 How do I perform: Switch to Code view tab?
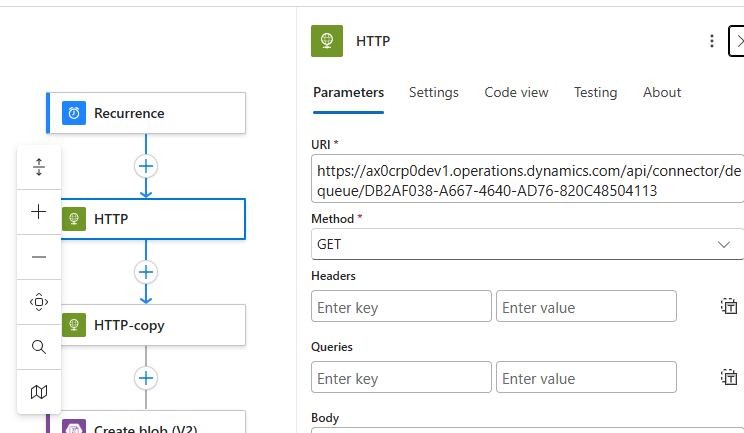click(516, 92)
